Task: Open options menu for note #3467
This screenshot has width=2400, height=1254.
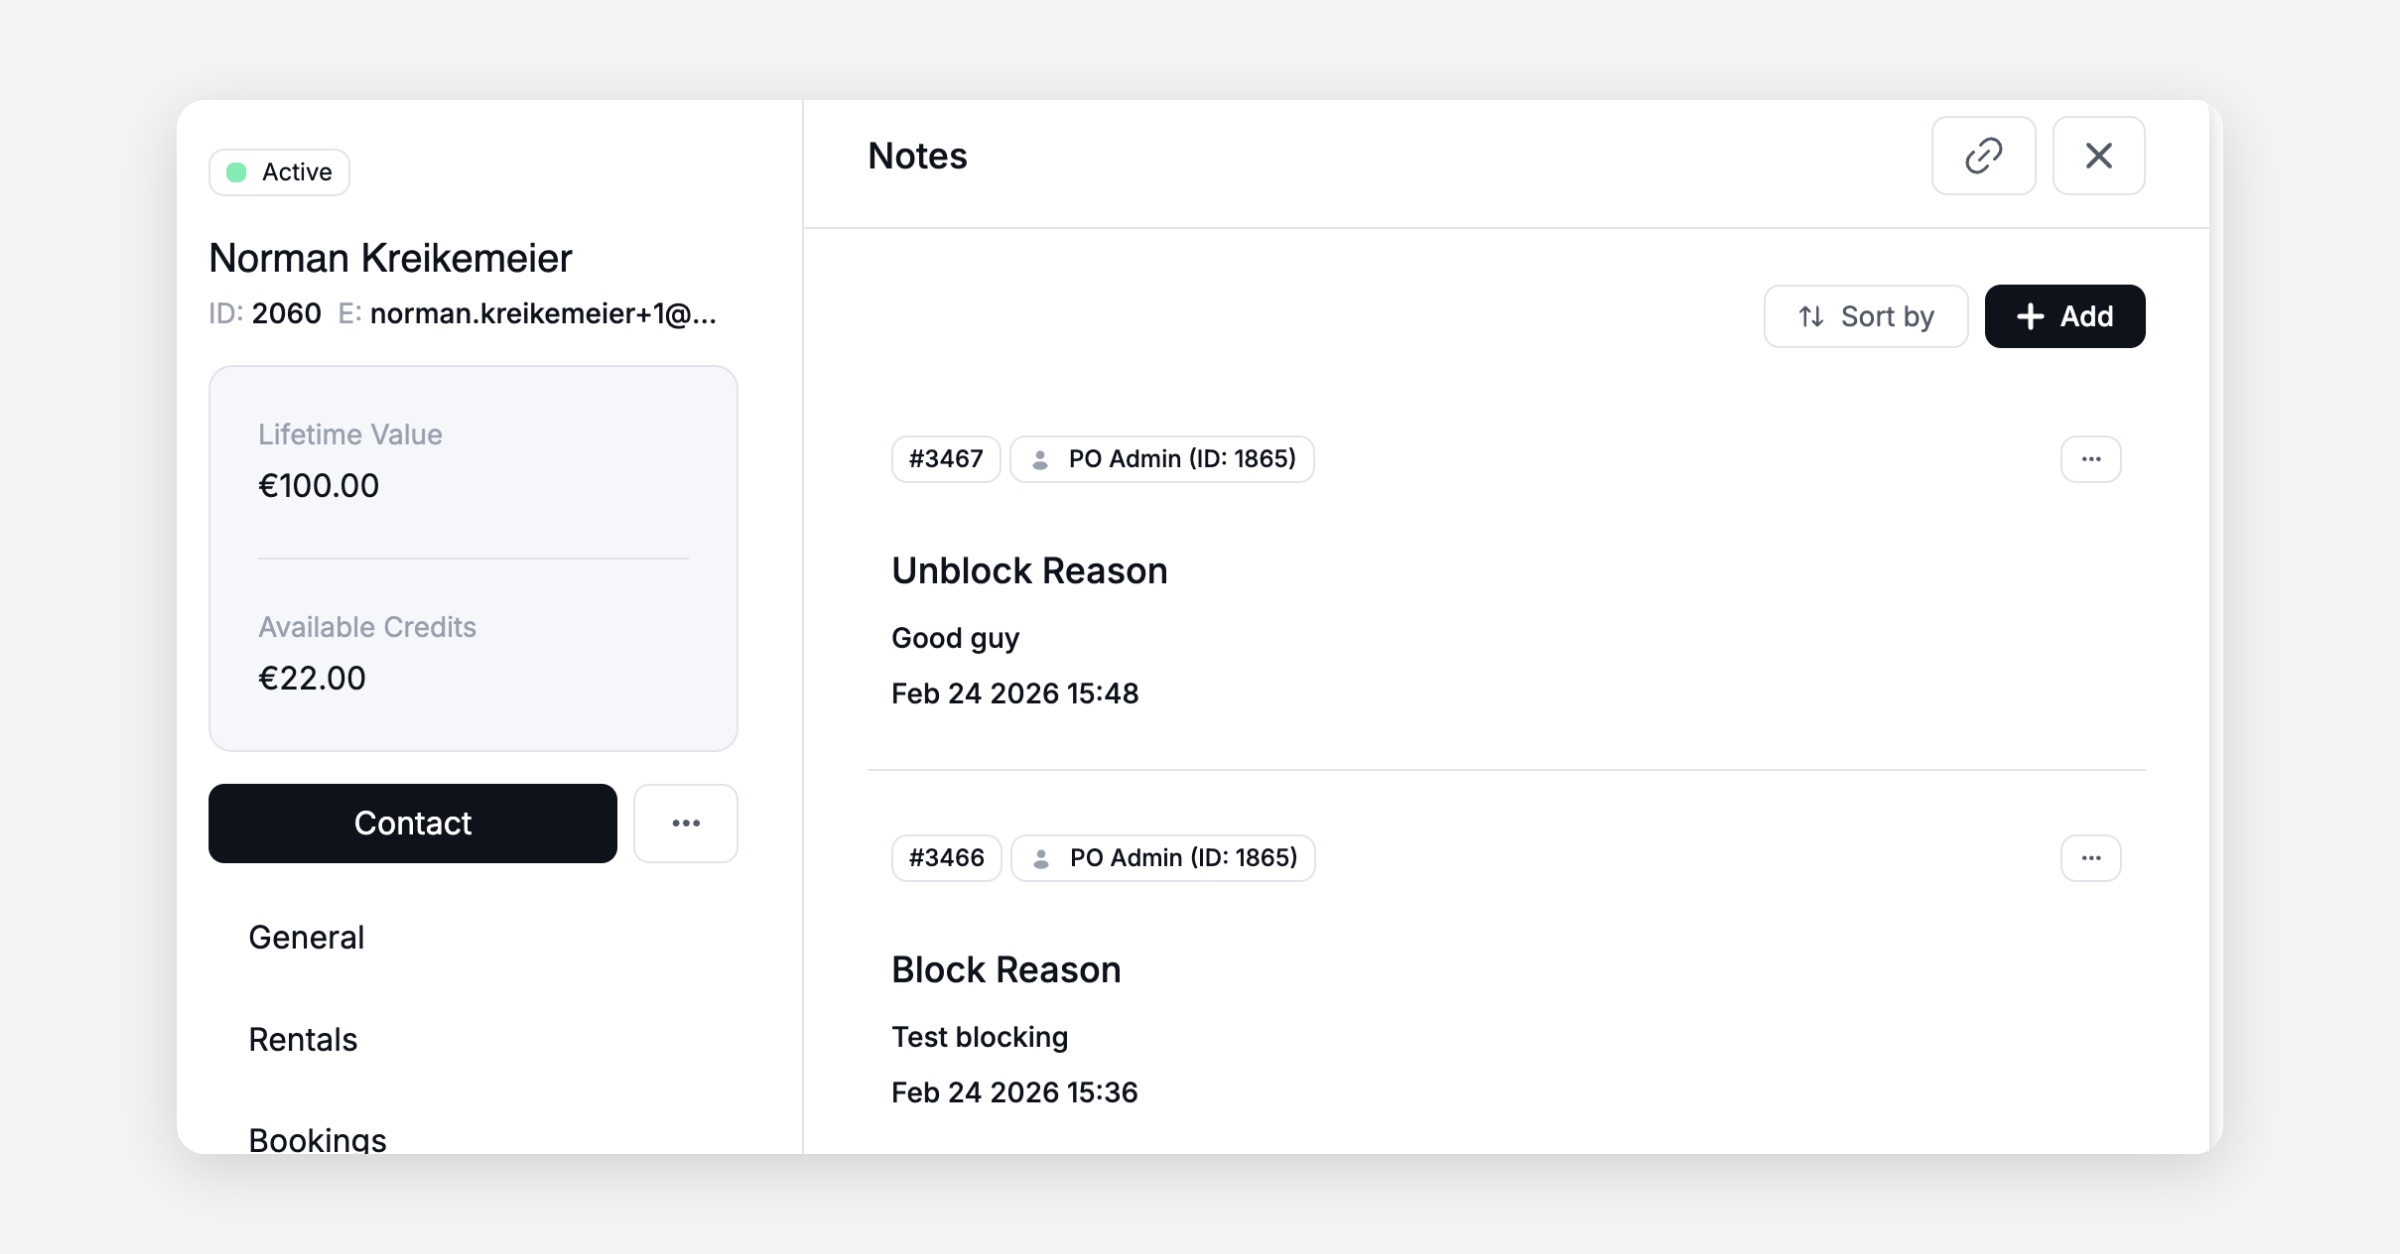Action: coord(2090,459)
